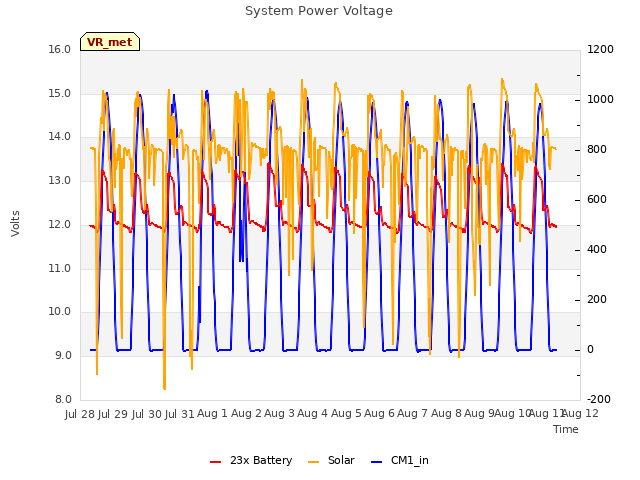Click the 200 right axis tick label
The image size is (640, 480).
click(597, 300)
